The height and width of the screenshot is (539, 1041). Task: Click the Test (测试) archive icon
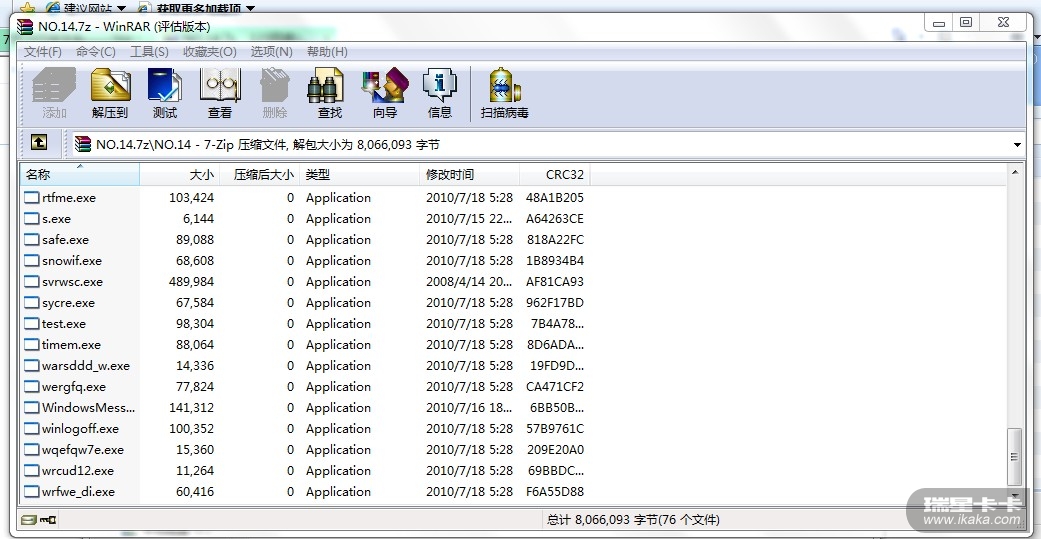(165, 93)
